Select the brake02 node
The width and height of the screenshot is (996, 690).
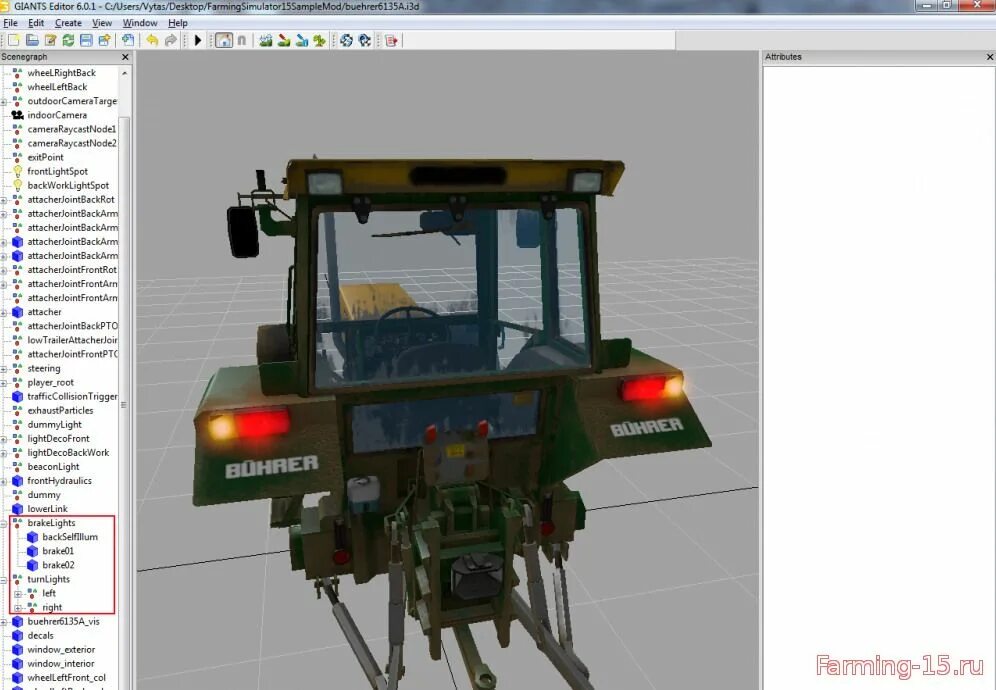click(58, 565)
